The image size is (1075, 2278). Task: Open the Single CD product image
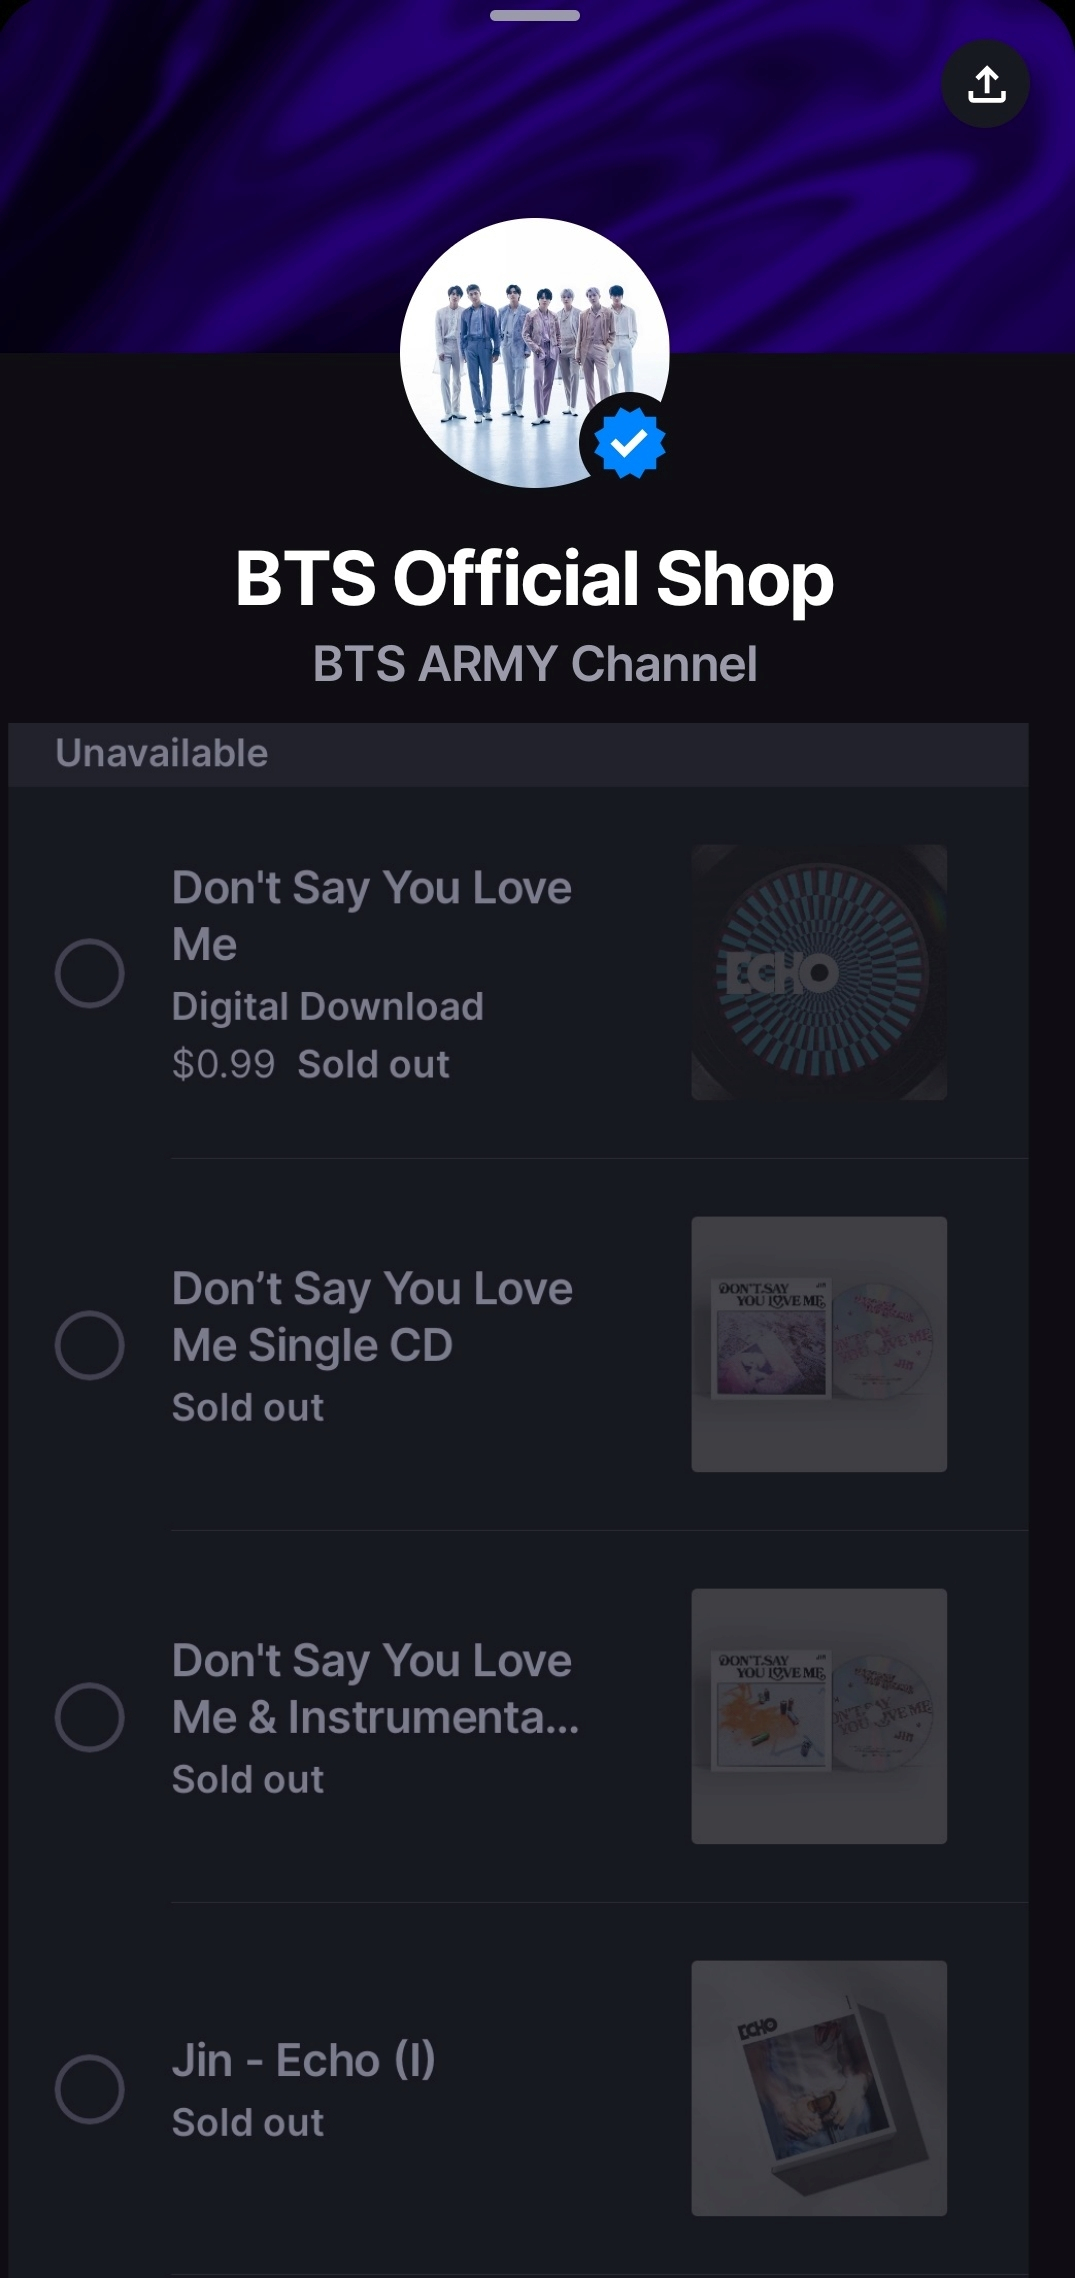pyautogui.click(x=819, y=1344)
